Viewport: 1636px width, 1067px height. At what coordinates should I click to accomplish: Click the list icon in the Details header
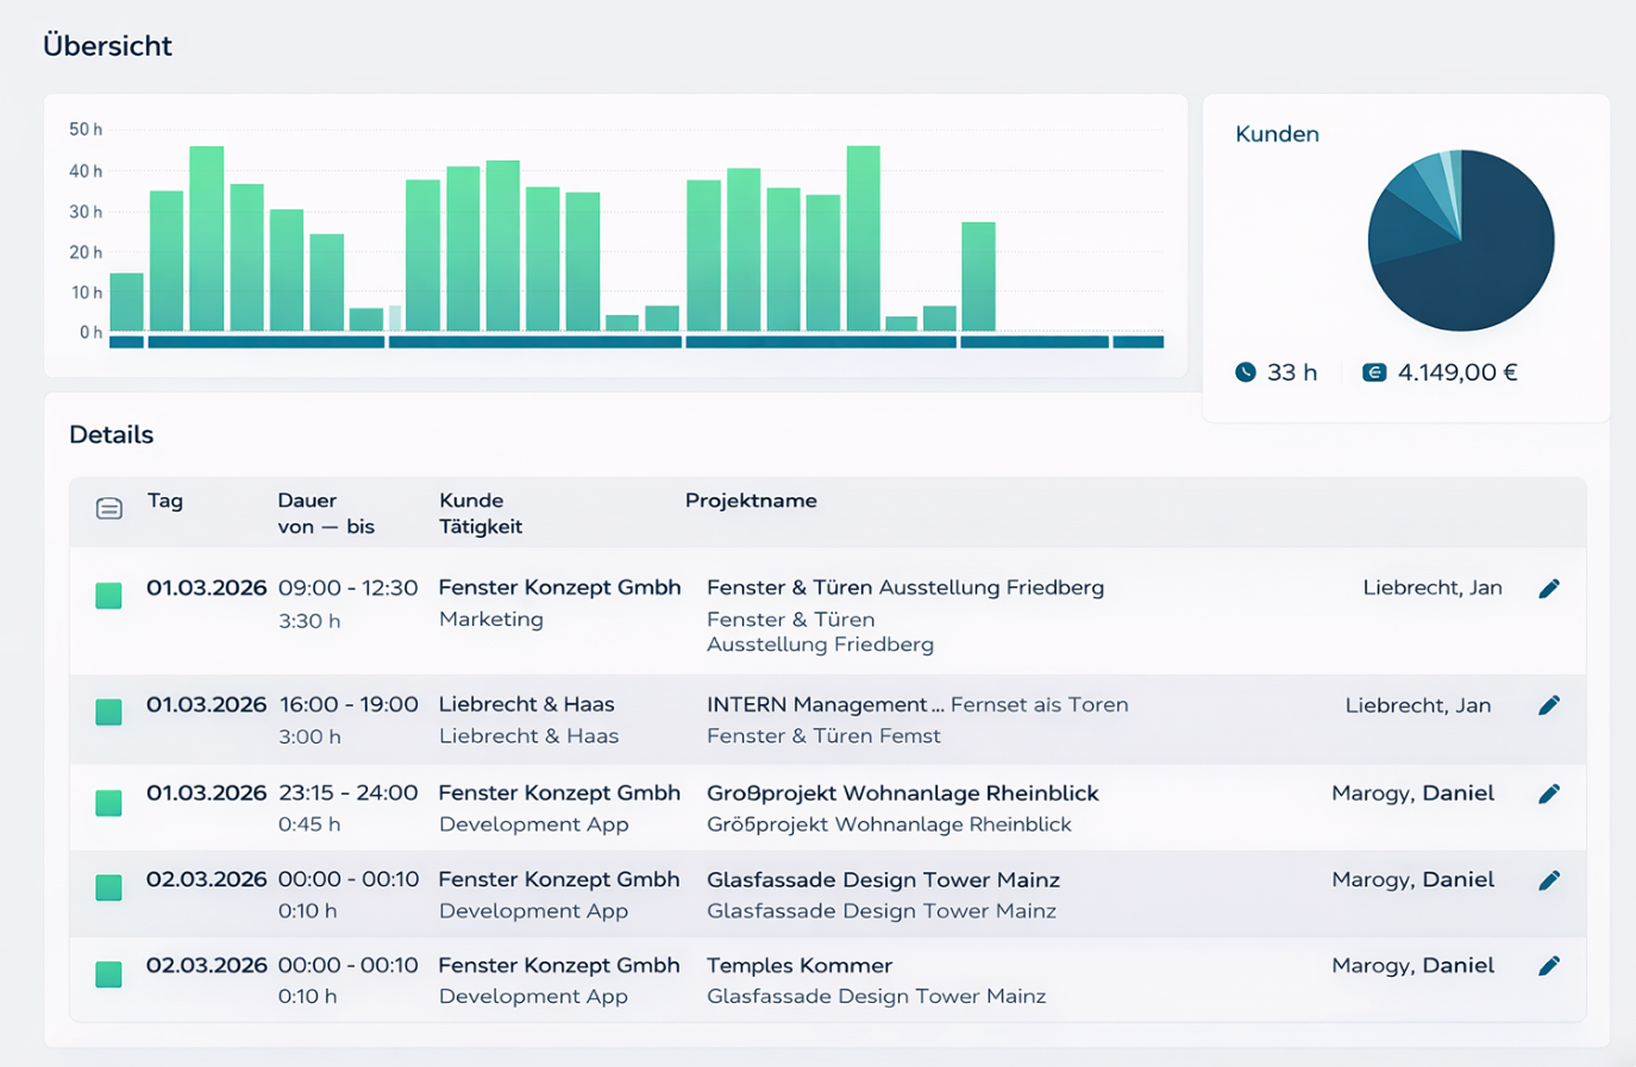109,509
